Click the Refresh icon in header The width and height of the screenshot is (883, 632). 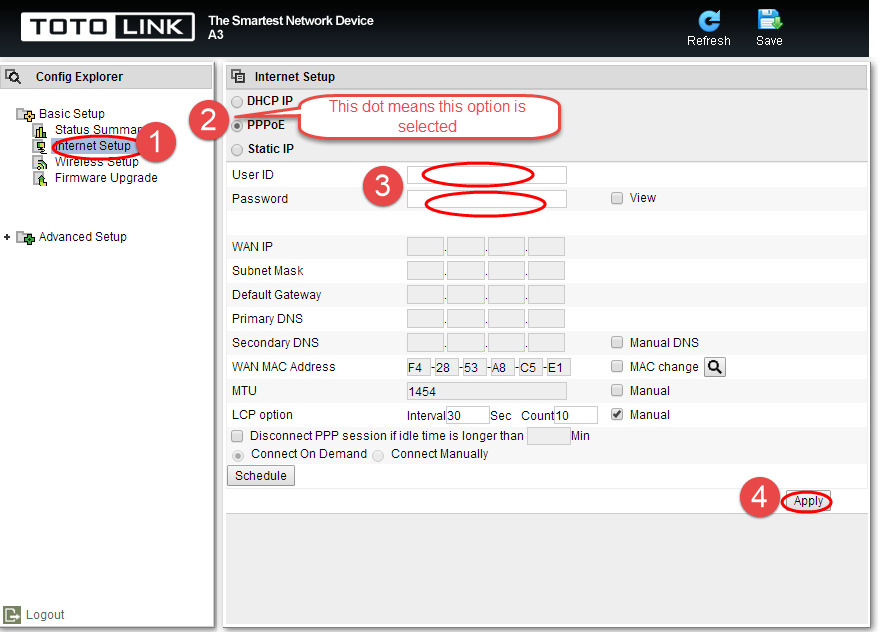pyautogui.click(x=708, y=21)
